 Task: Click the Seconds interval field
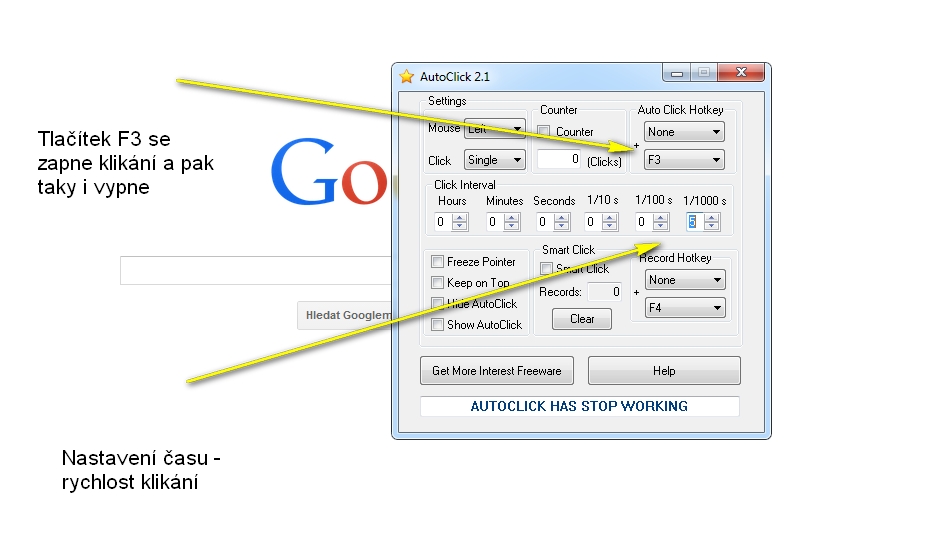[x=544, y=222]
